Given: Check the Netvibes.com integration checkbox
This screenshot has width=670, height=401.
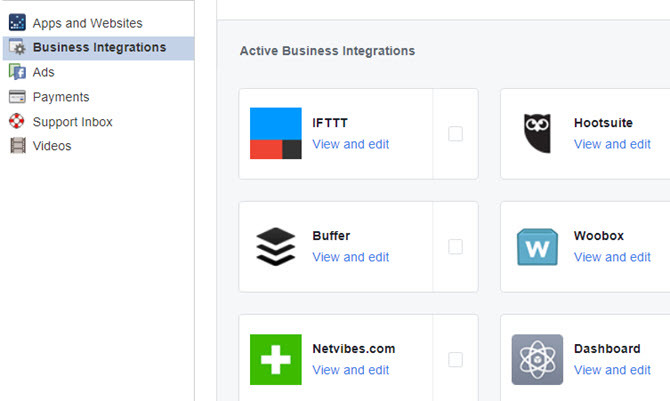Looking at the screenshot, I should click(x=455, y=360).
